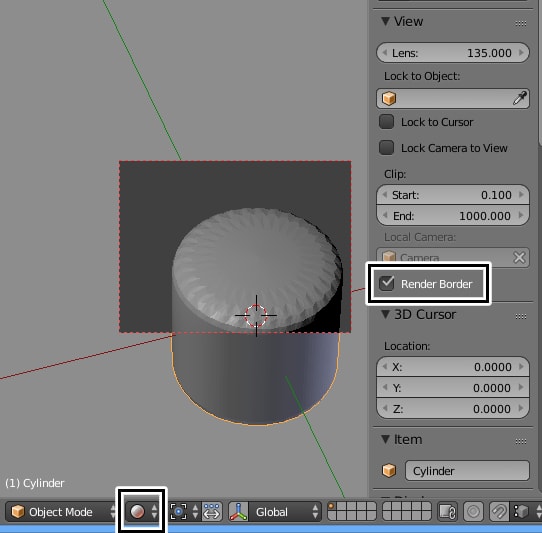Uncheck the Render Border checkbox

point(386,284)
